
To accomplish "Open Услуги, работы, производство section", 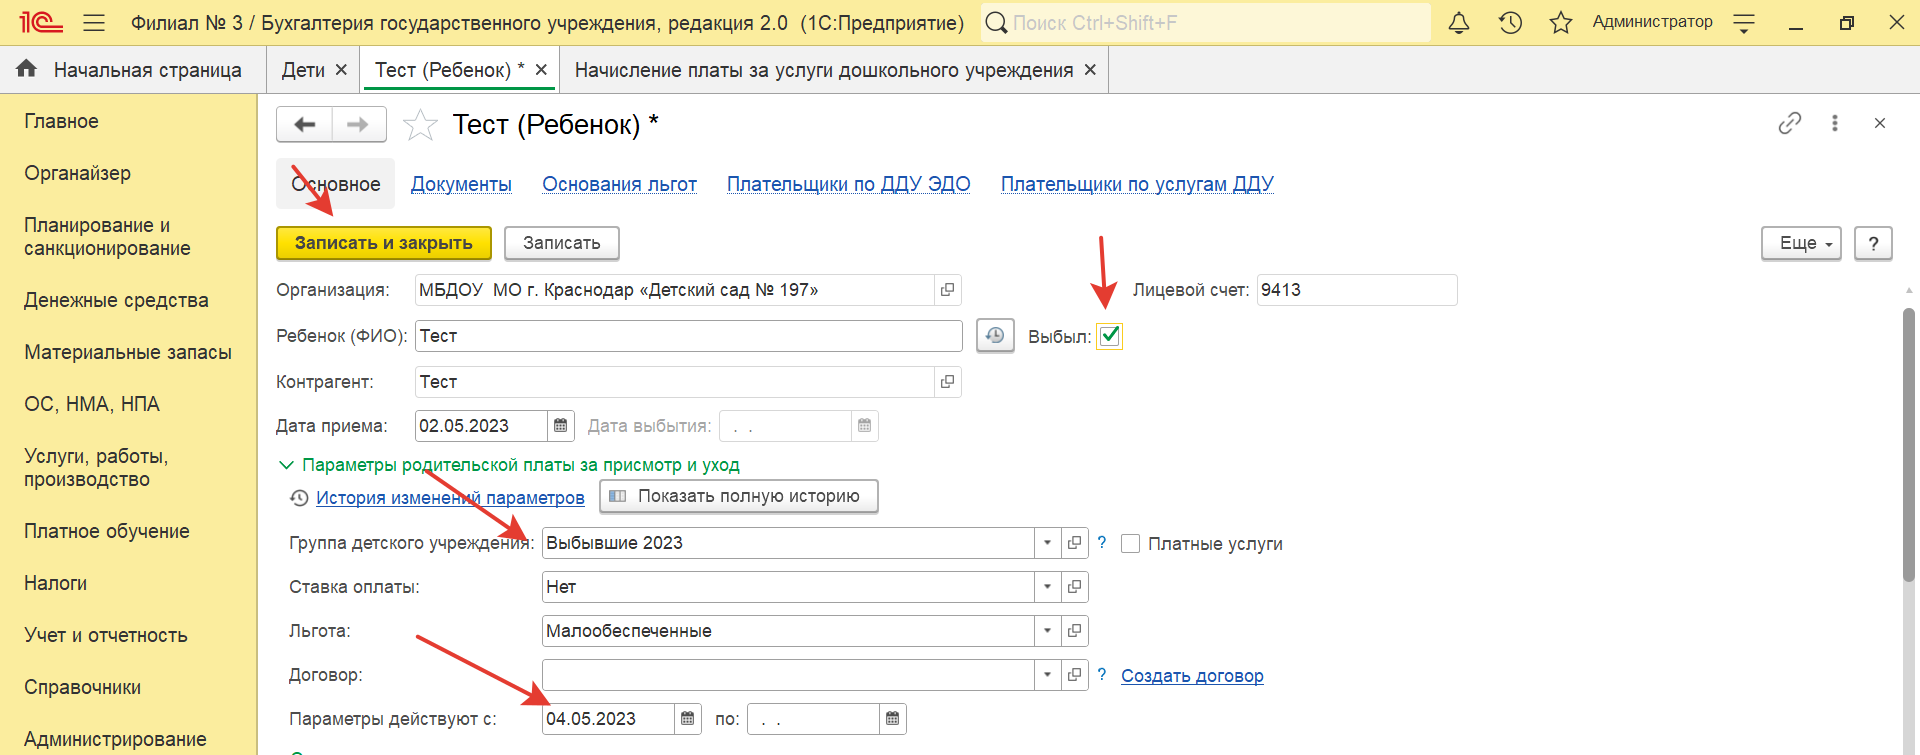I will click(96, 467).
